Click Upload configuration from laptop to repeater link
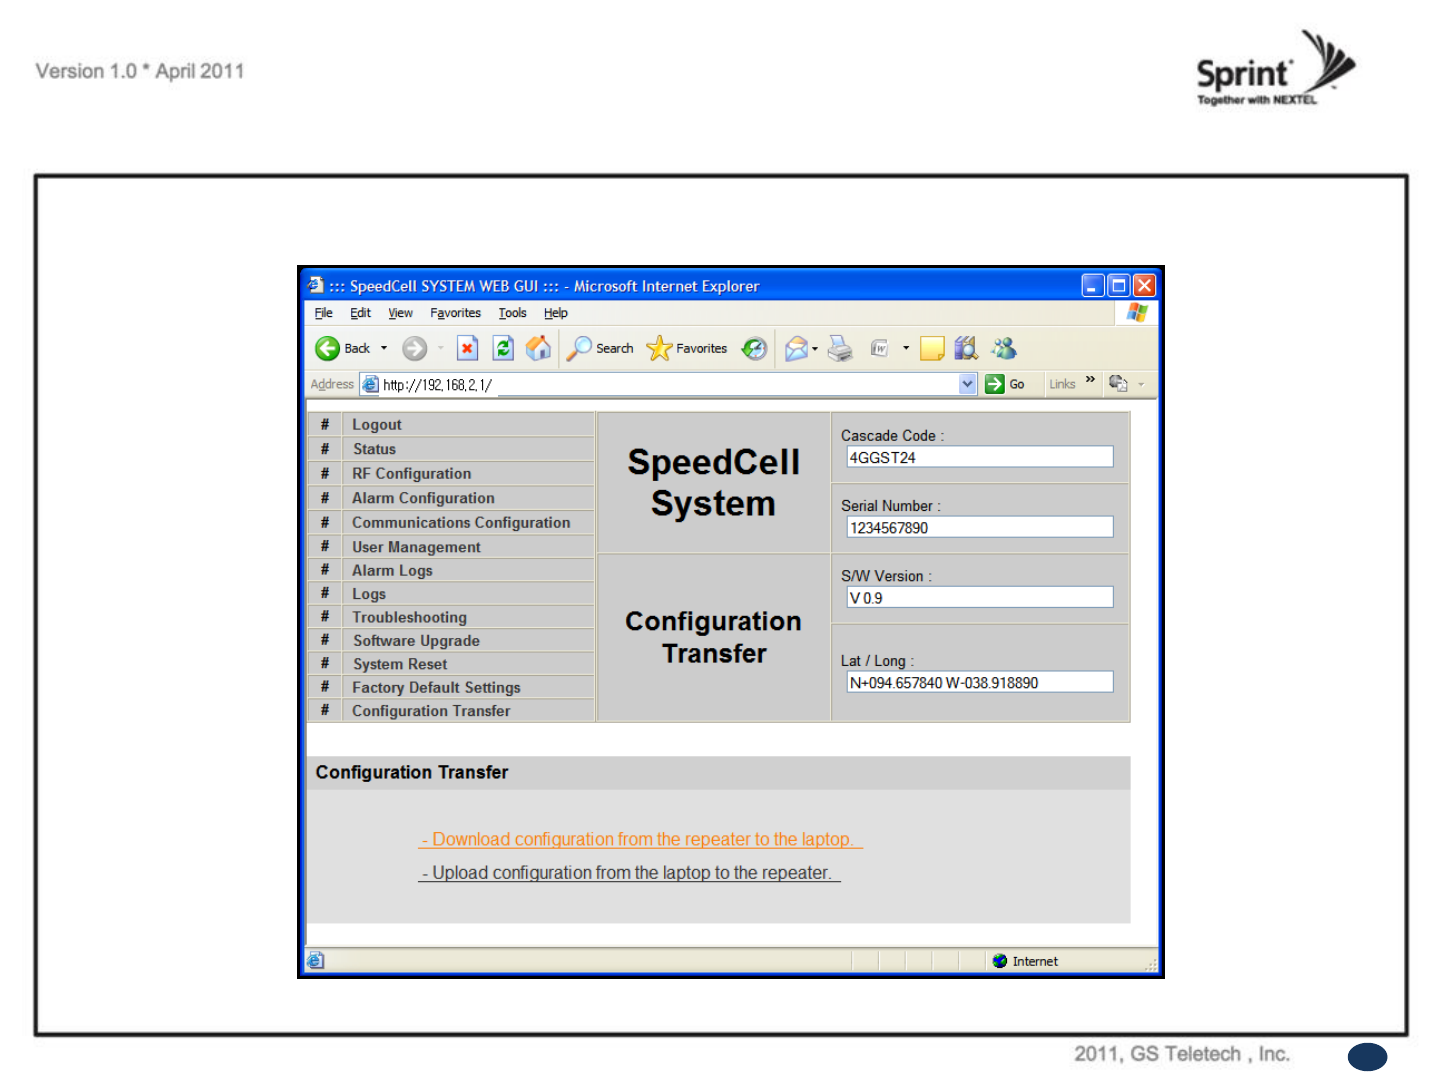 [629, 873]
